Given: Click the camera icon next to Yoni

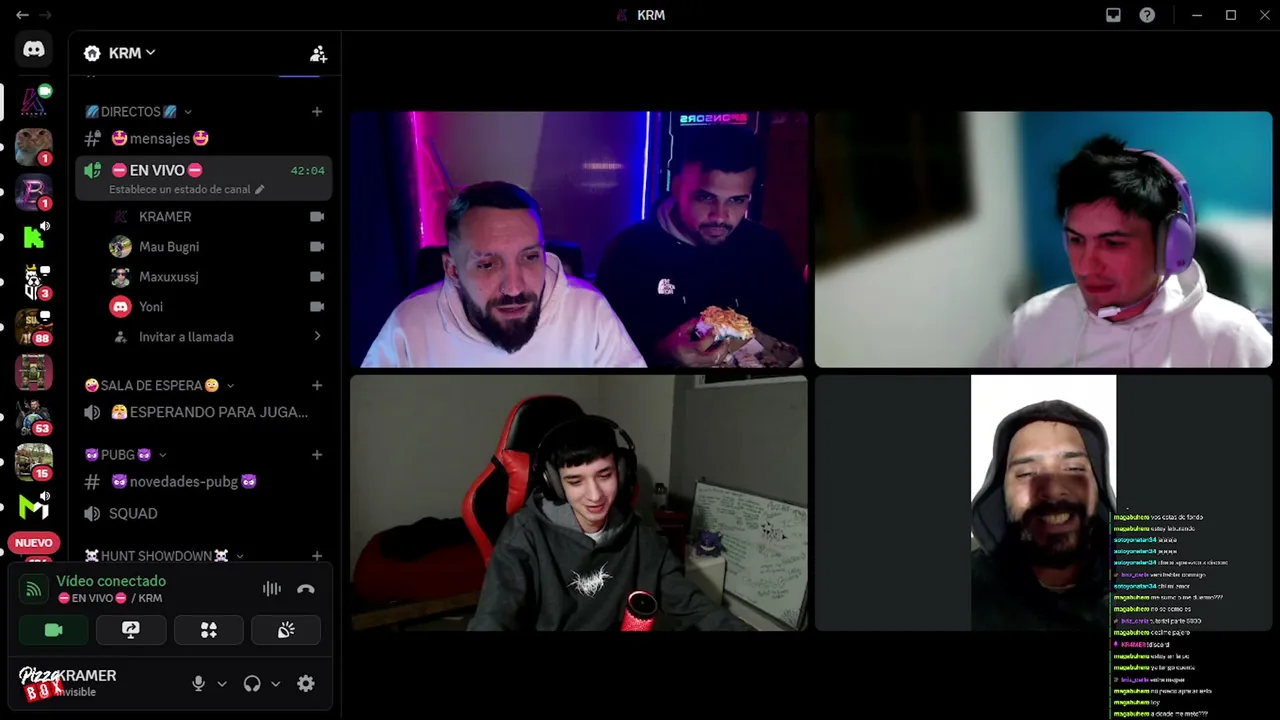Looking at the screenshot, I should (x=317, y=306).
